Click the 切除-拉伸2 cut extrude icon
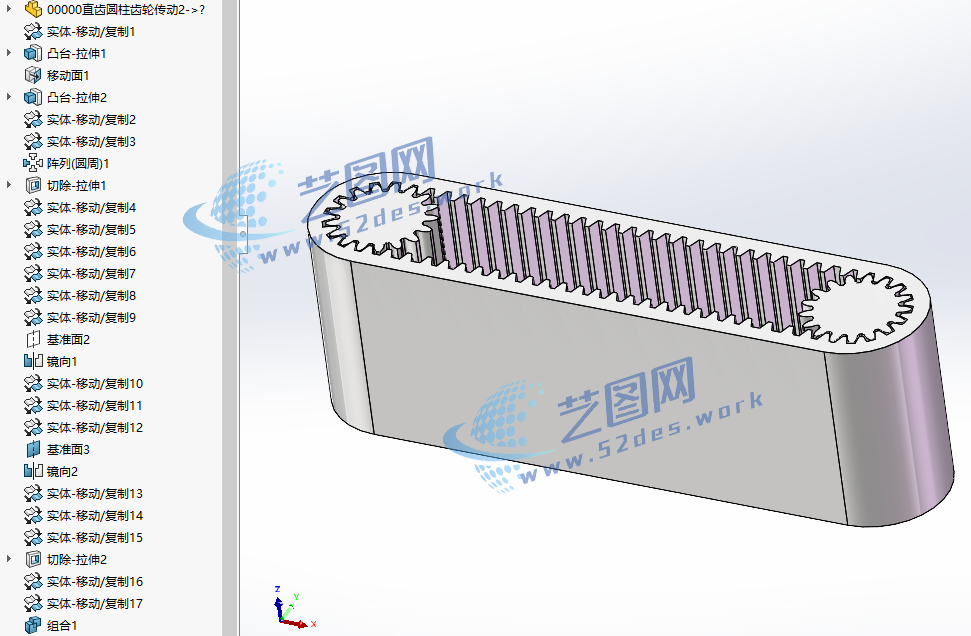This screenshot has width=971, height=636. [33, 560]
